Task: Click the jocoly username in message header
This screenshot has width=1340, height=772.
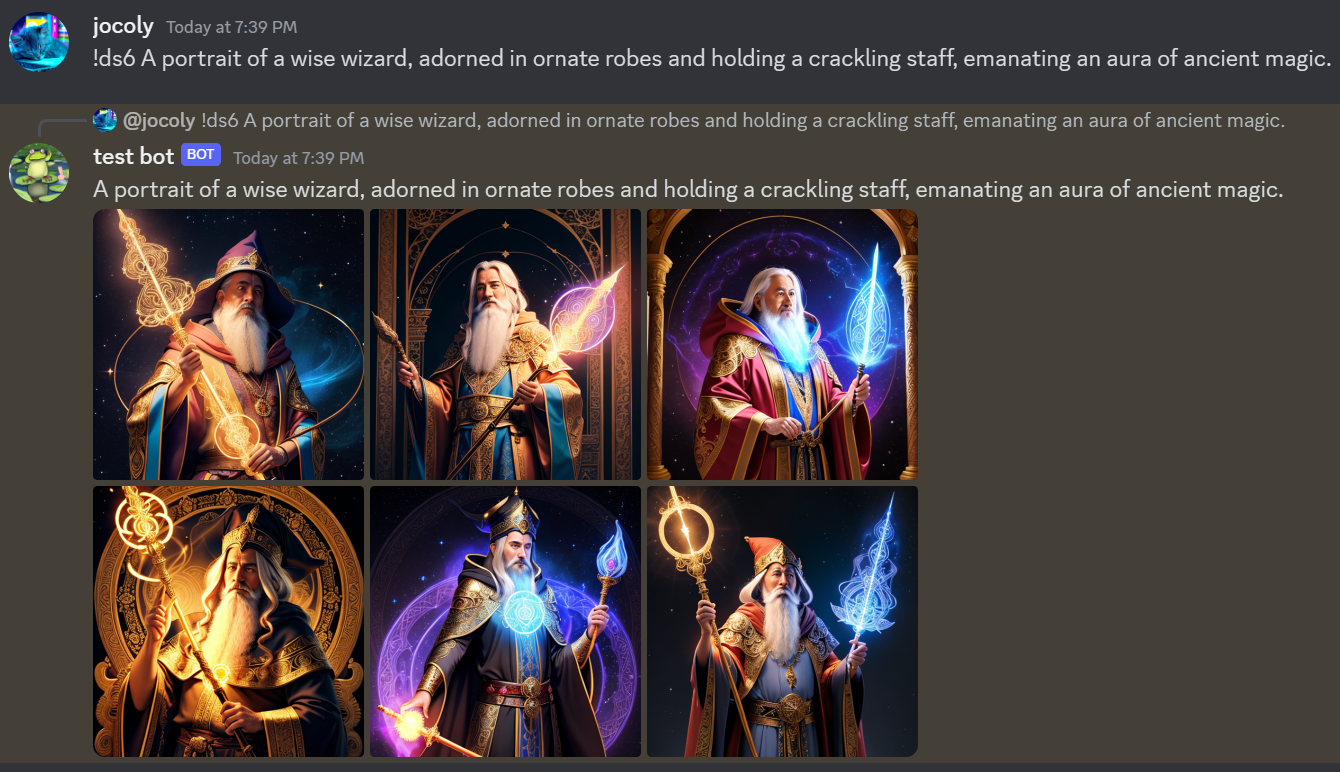Action: 123,26
